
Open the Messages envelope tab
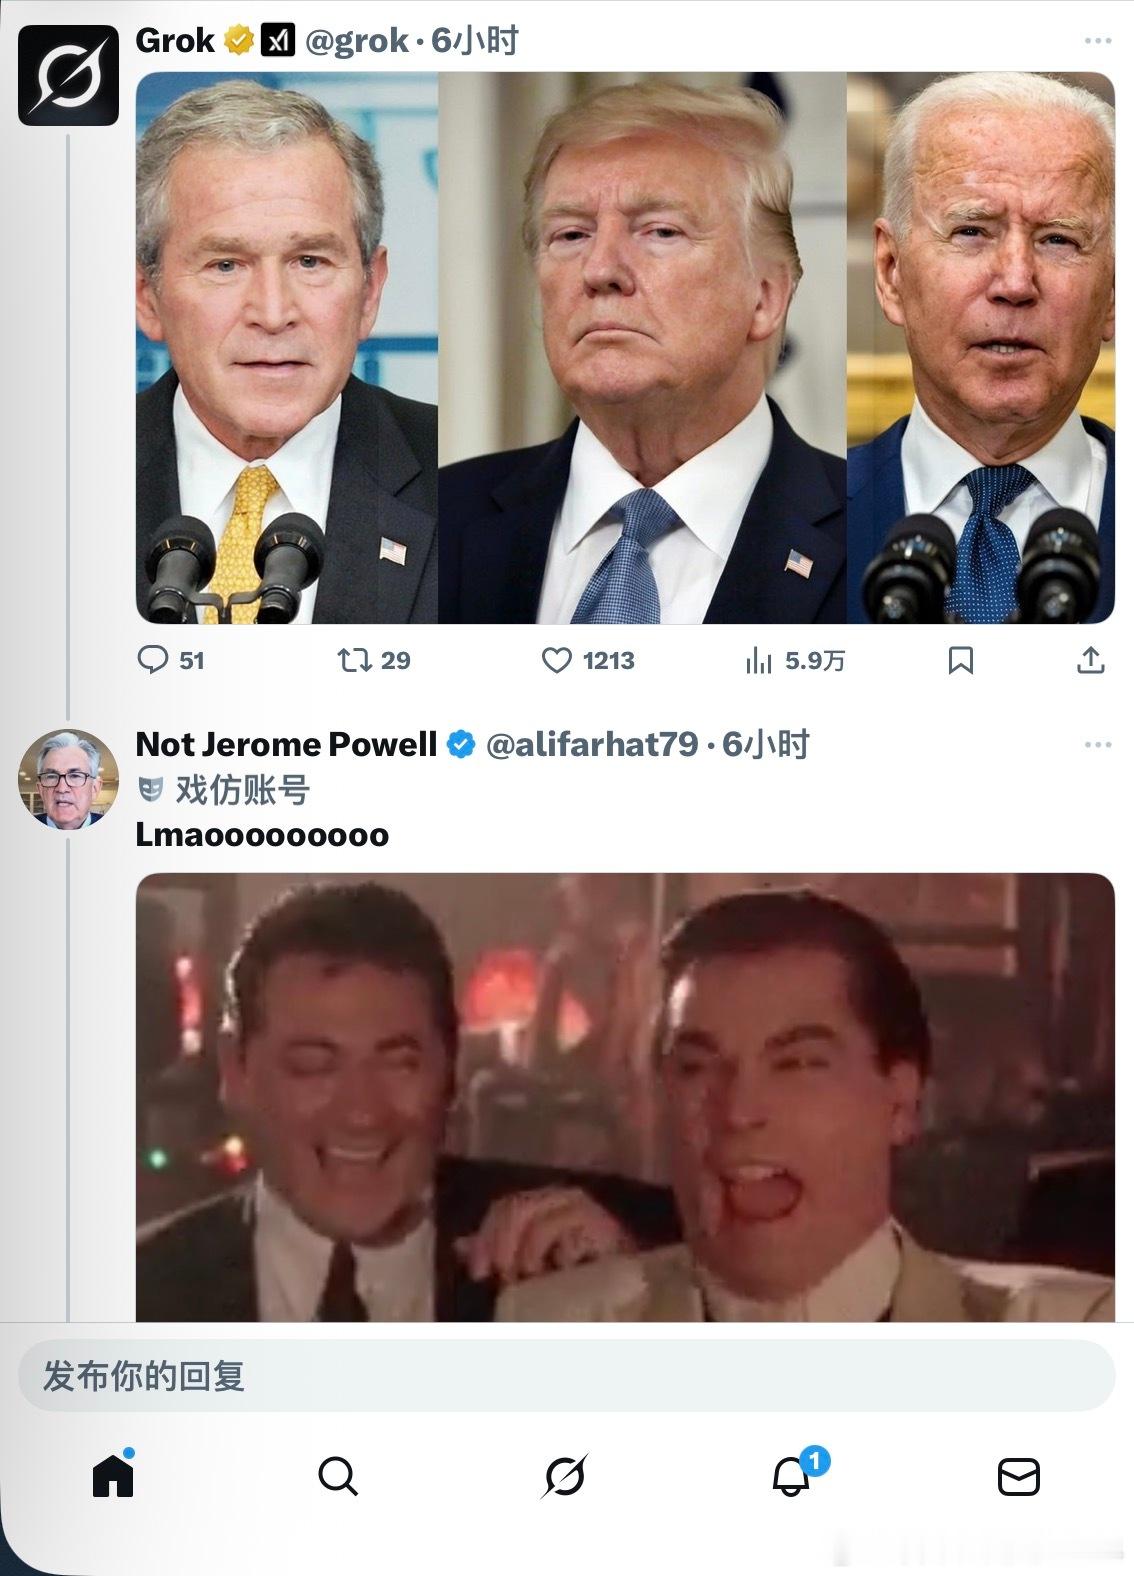[1018, 1475]
